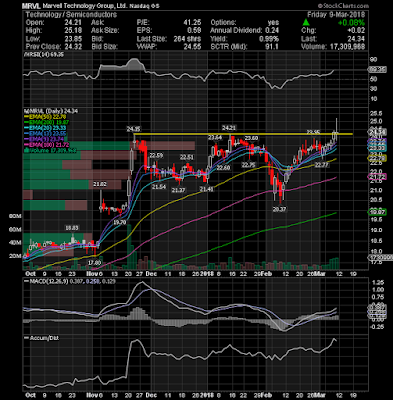Click the yellow horizontal resistance line
393x400 pixels.
[x=243, y=134]
